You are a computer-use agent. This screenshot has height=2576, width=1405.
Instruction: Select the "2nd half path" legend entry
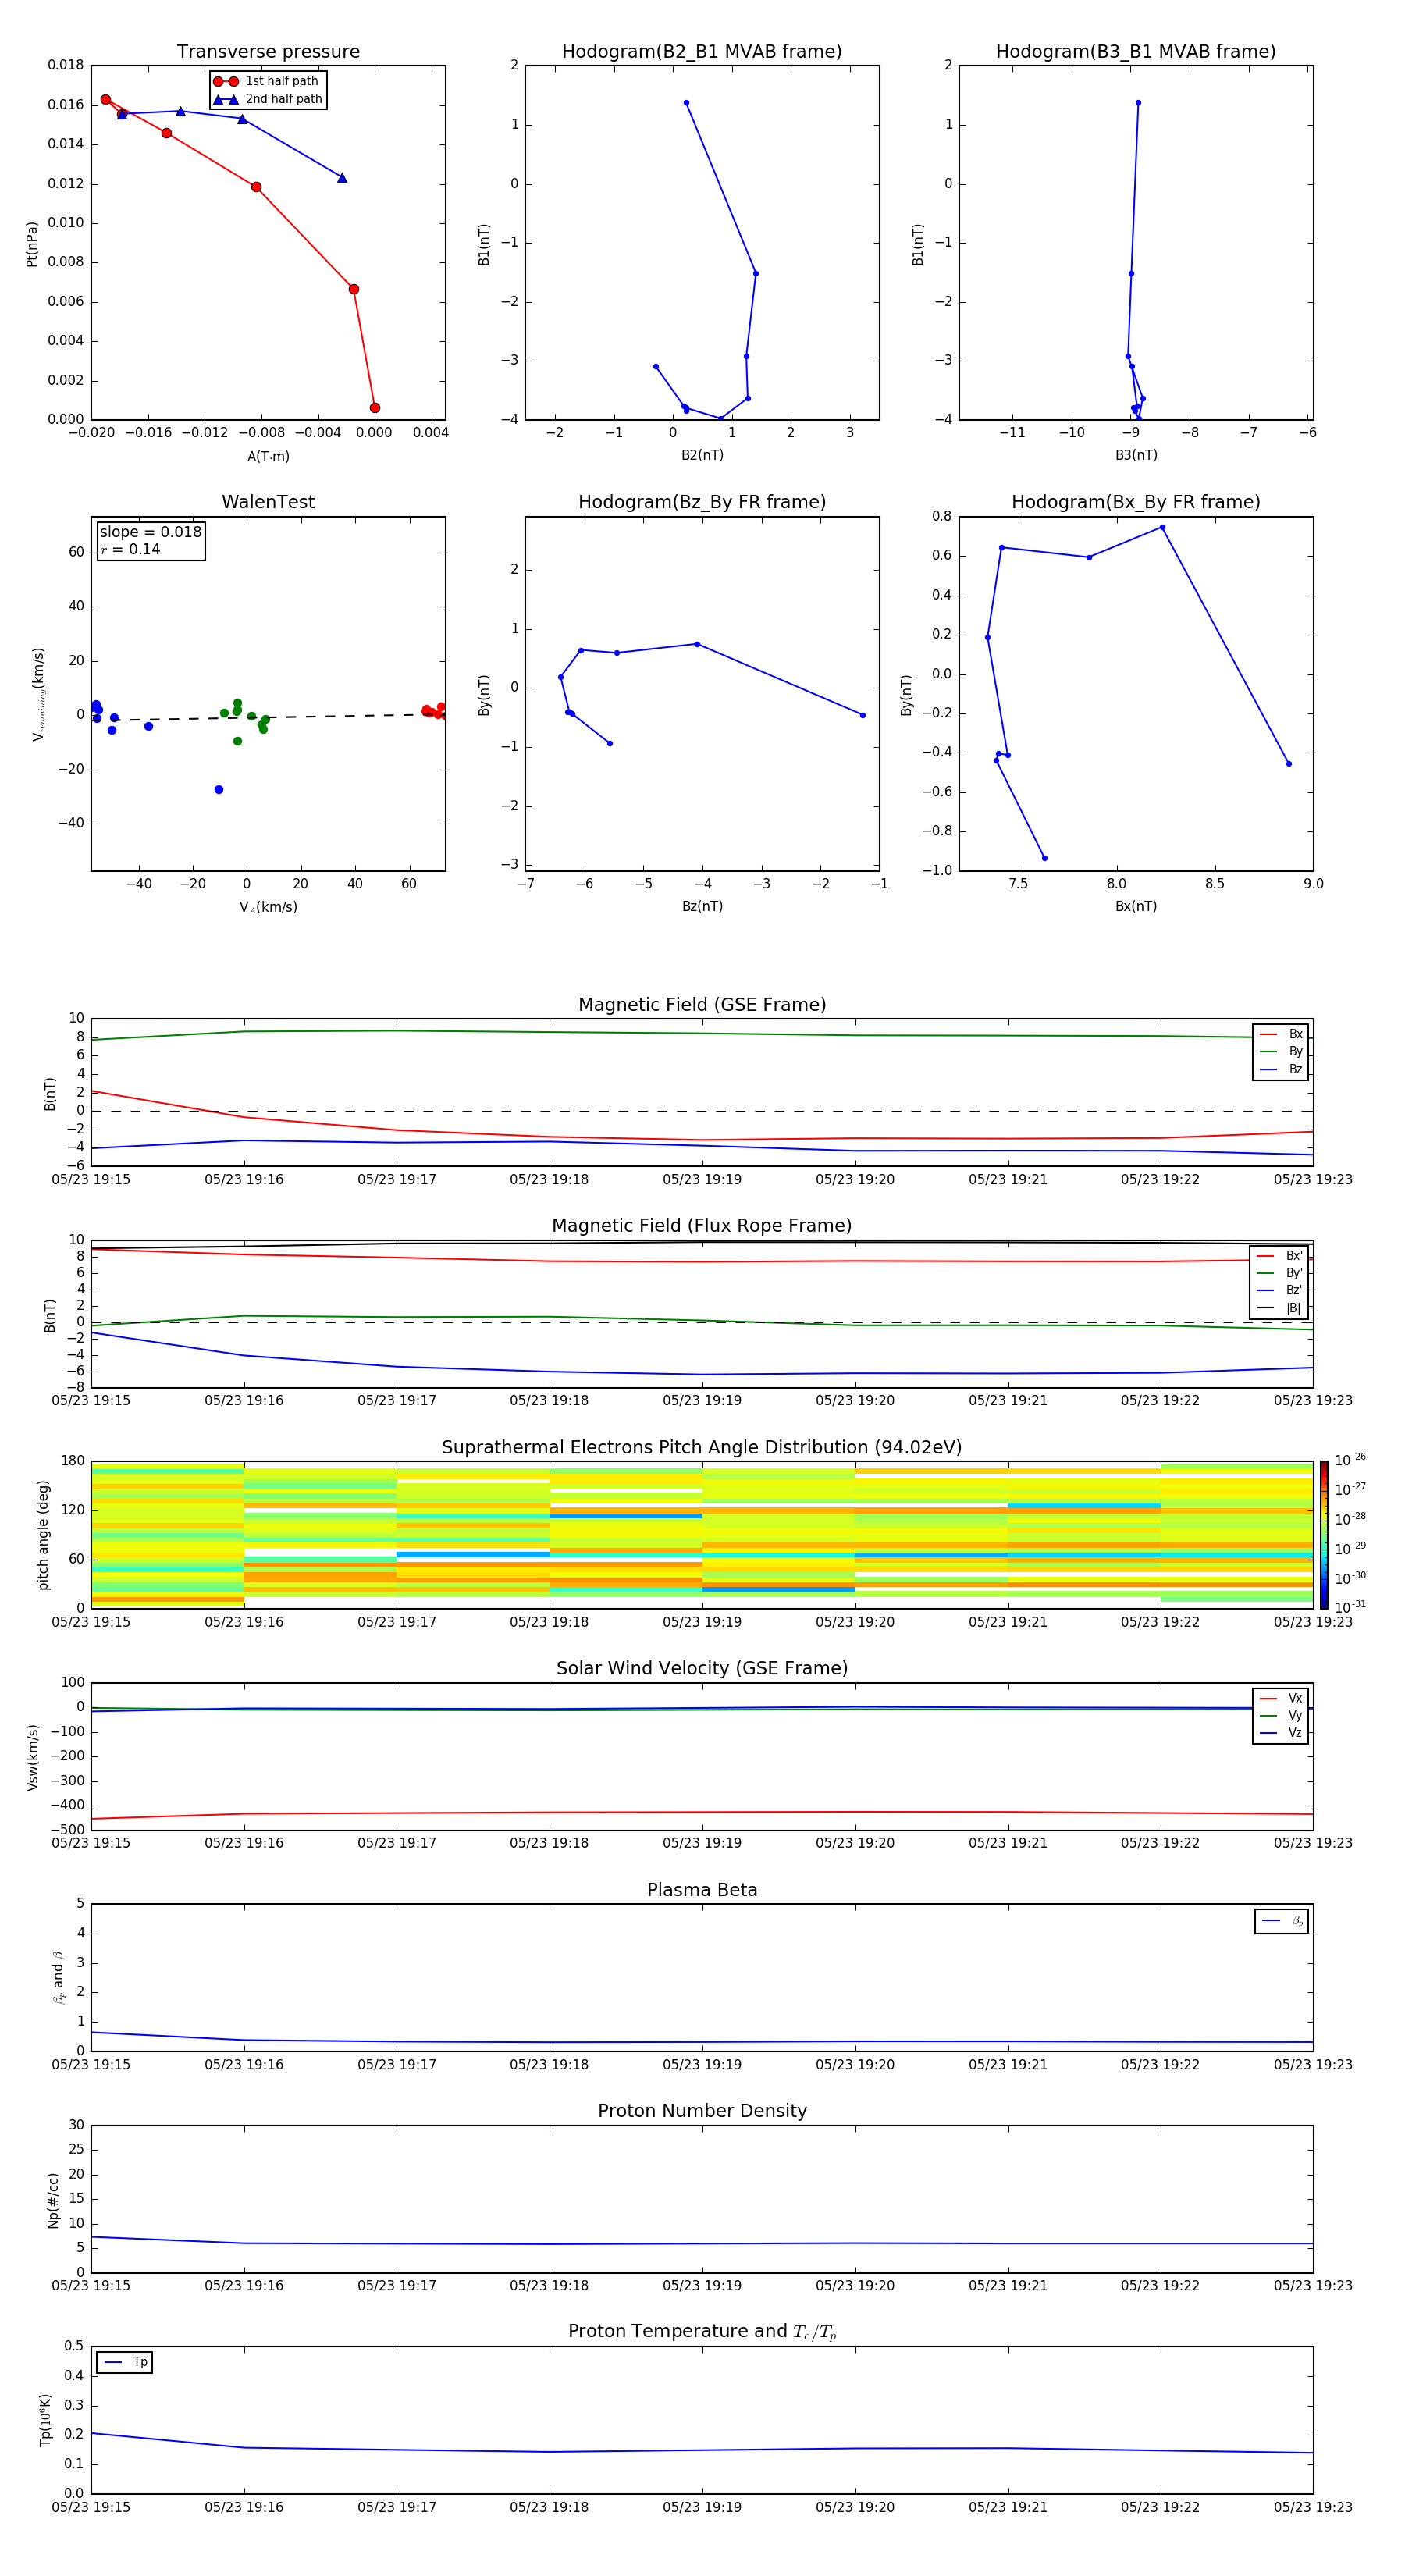(x=268, y=99)
